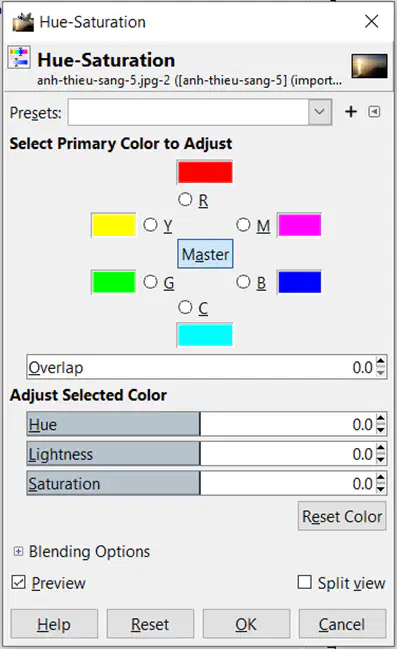
Task: Select the Master button
Action: point(205,254)
